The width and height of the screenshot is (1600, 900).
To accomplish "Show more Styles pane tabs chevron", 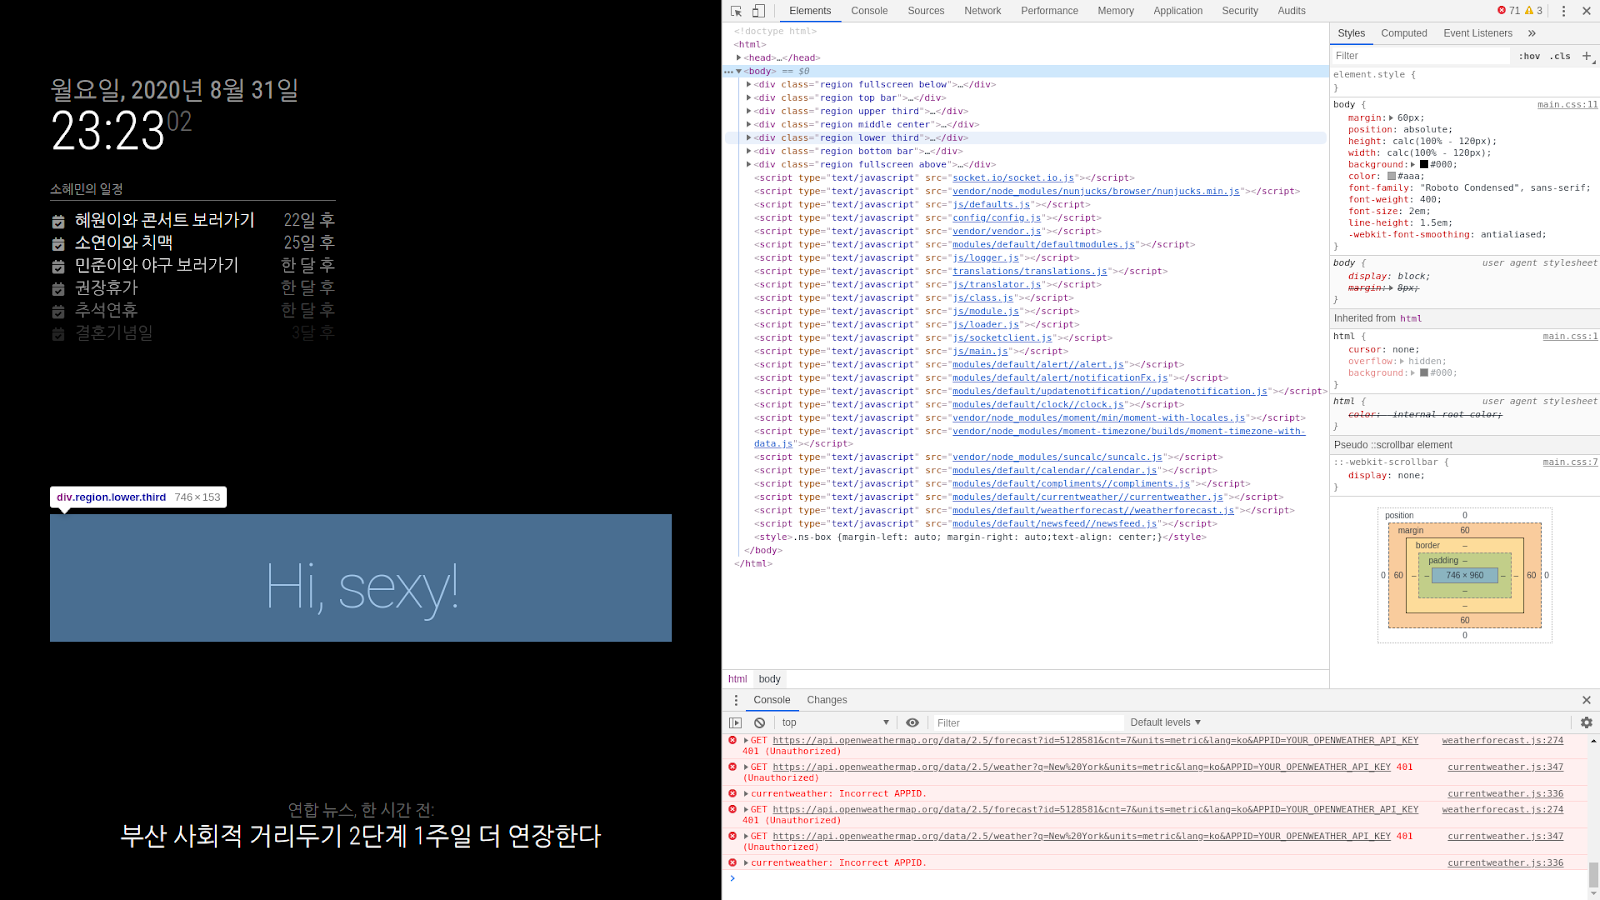I will point(1532,33).
